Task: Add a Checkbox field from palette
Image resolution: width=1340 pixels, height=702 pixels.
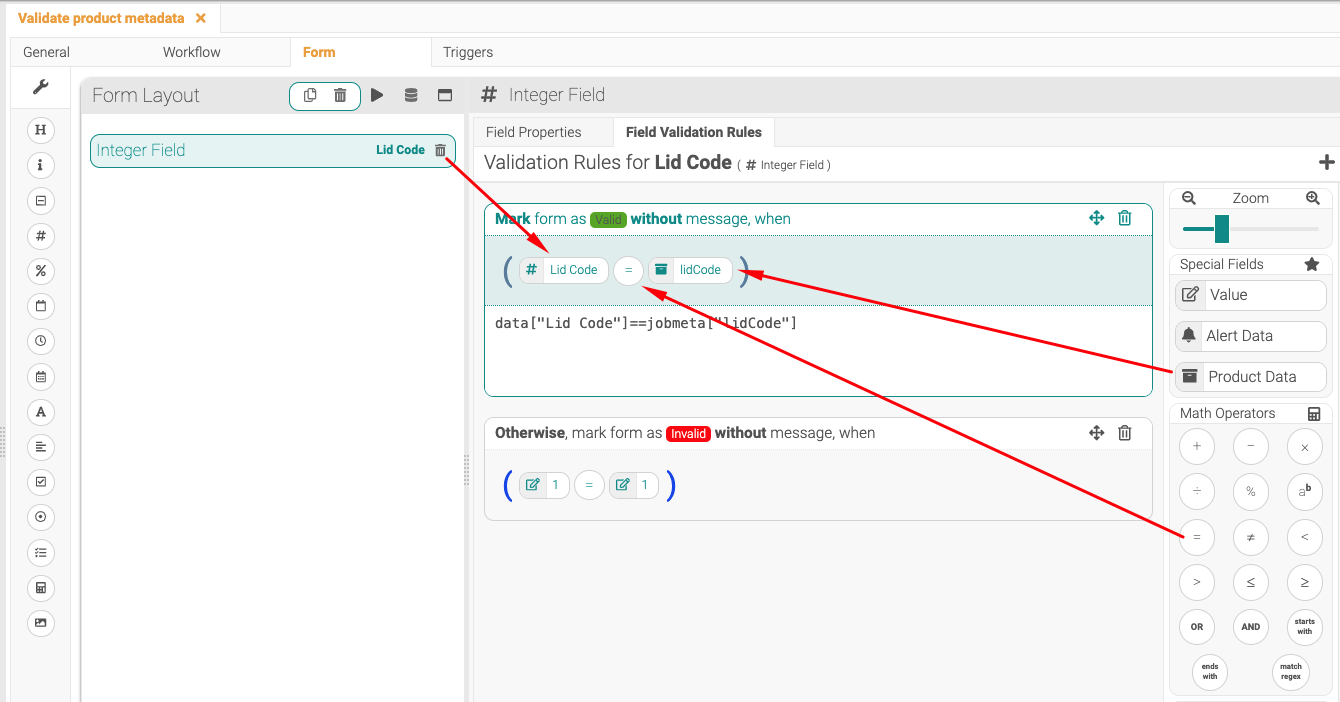Action: pos(41,482)
